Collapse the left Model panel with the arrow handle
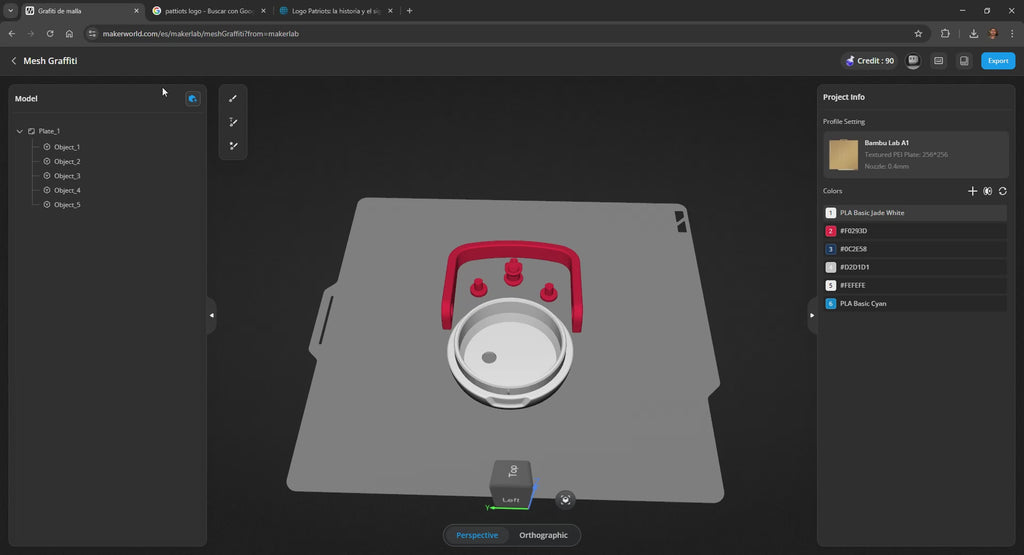Viewport: 1024px width, 555px height. pos(212,315)
